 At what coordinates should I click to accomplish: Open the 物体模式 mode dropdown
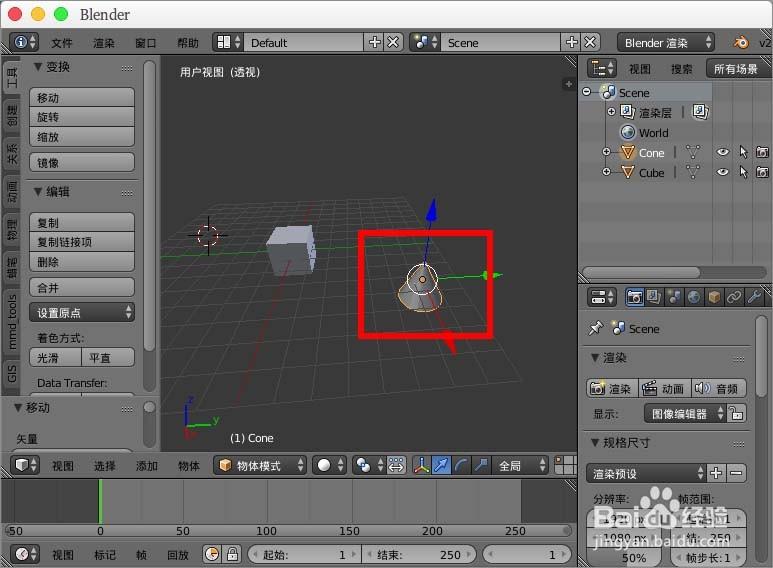(x=260, y=465)
